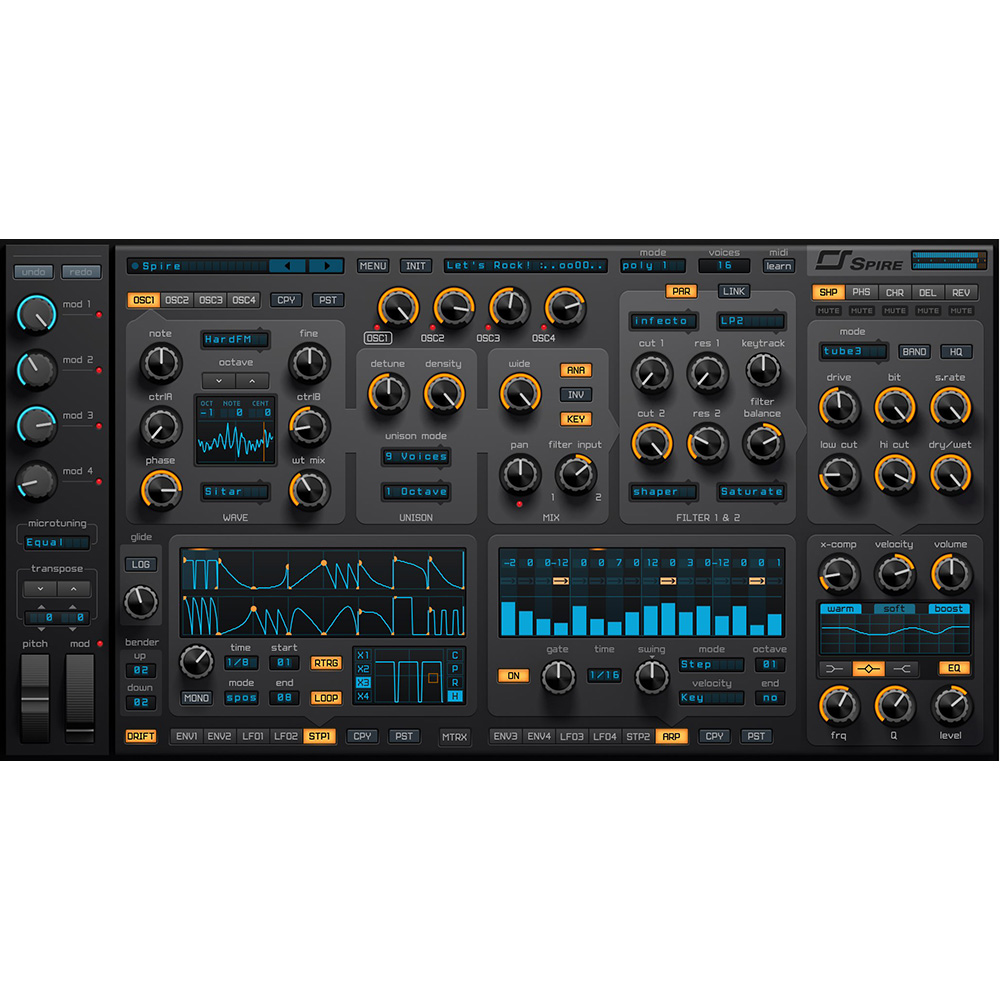Open the ENV1 modulation tab
This screenshot has height=1000, width=1000.
pyautogui.click(x=186, y=736)
